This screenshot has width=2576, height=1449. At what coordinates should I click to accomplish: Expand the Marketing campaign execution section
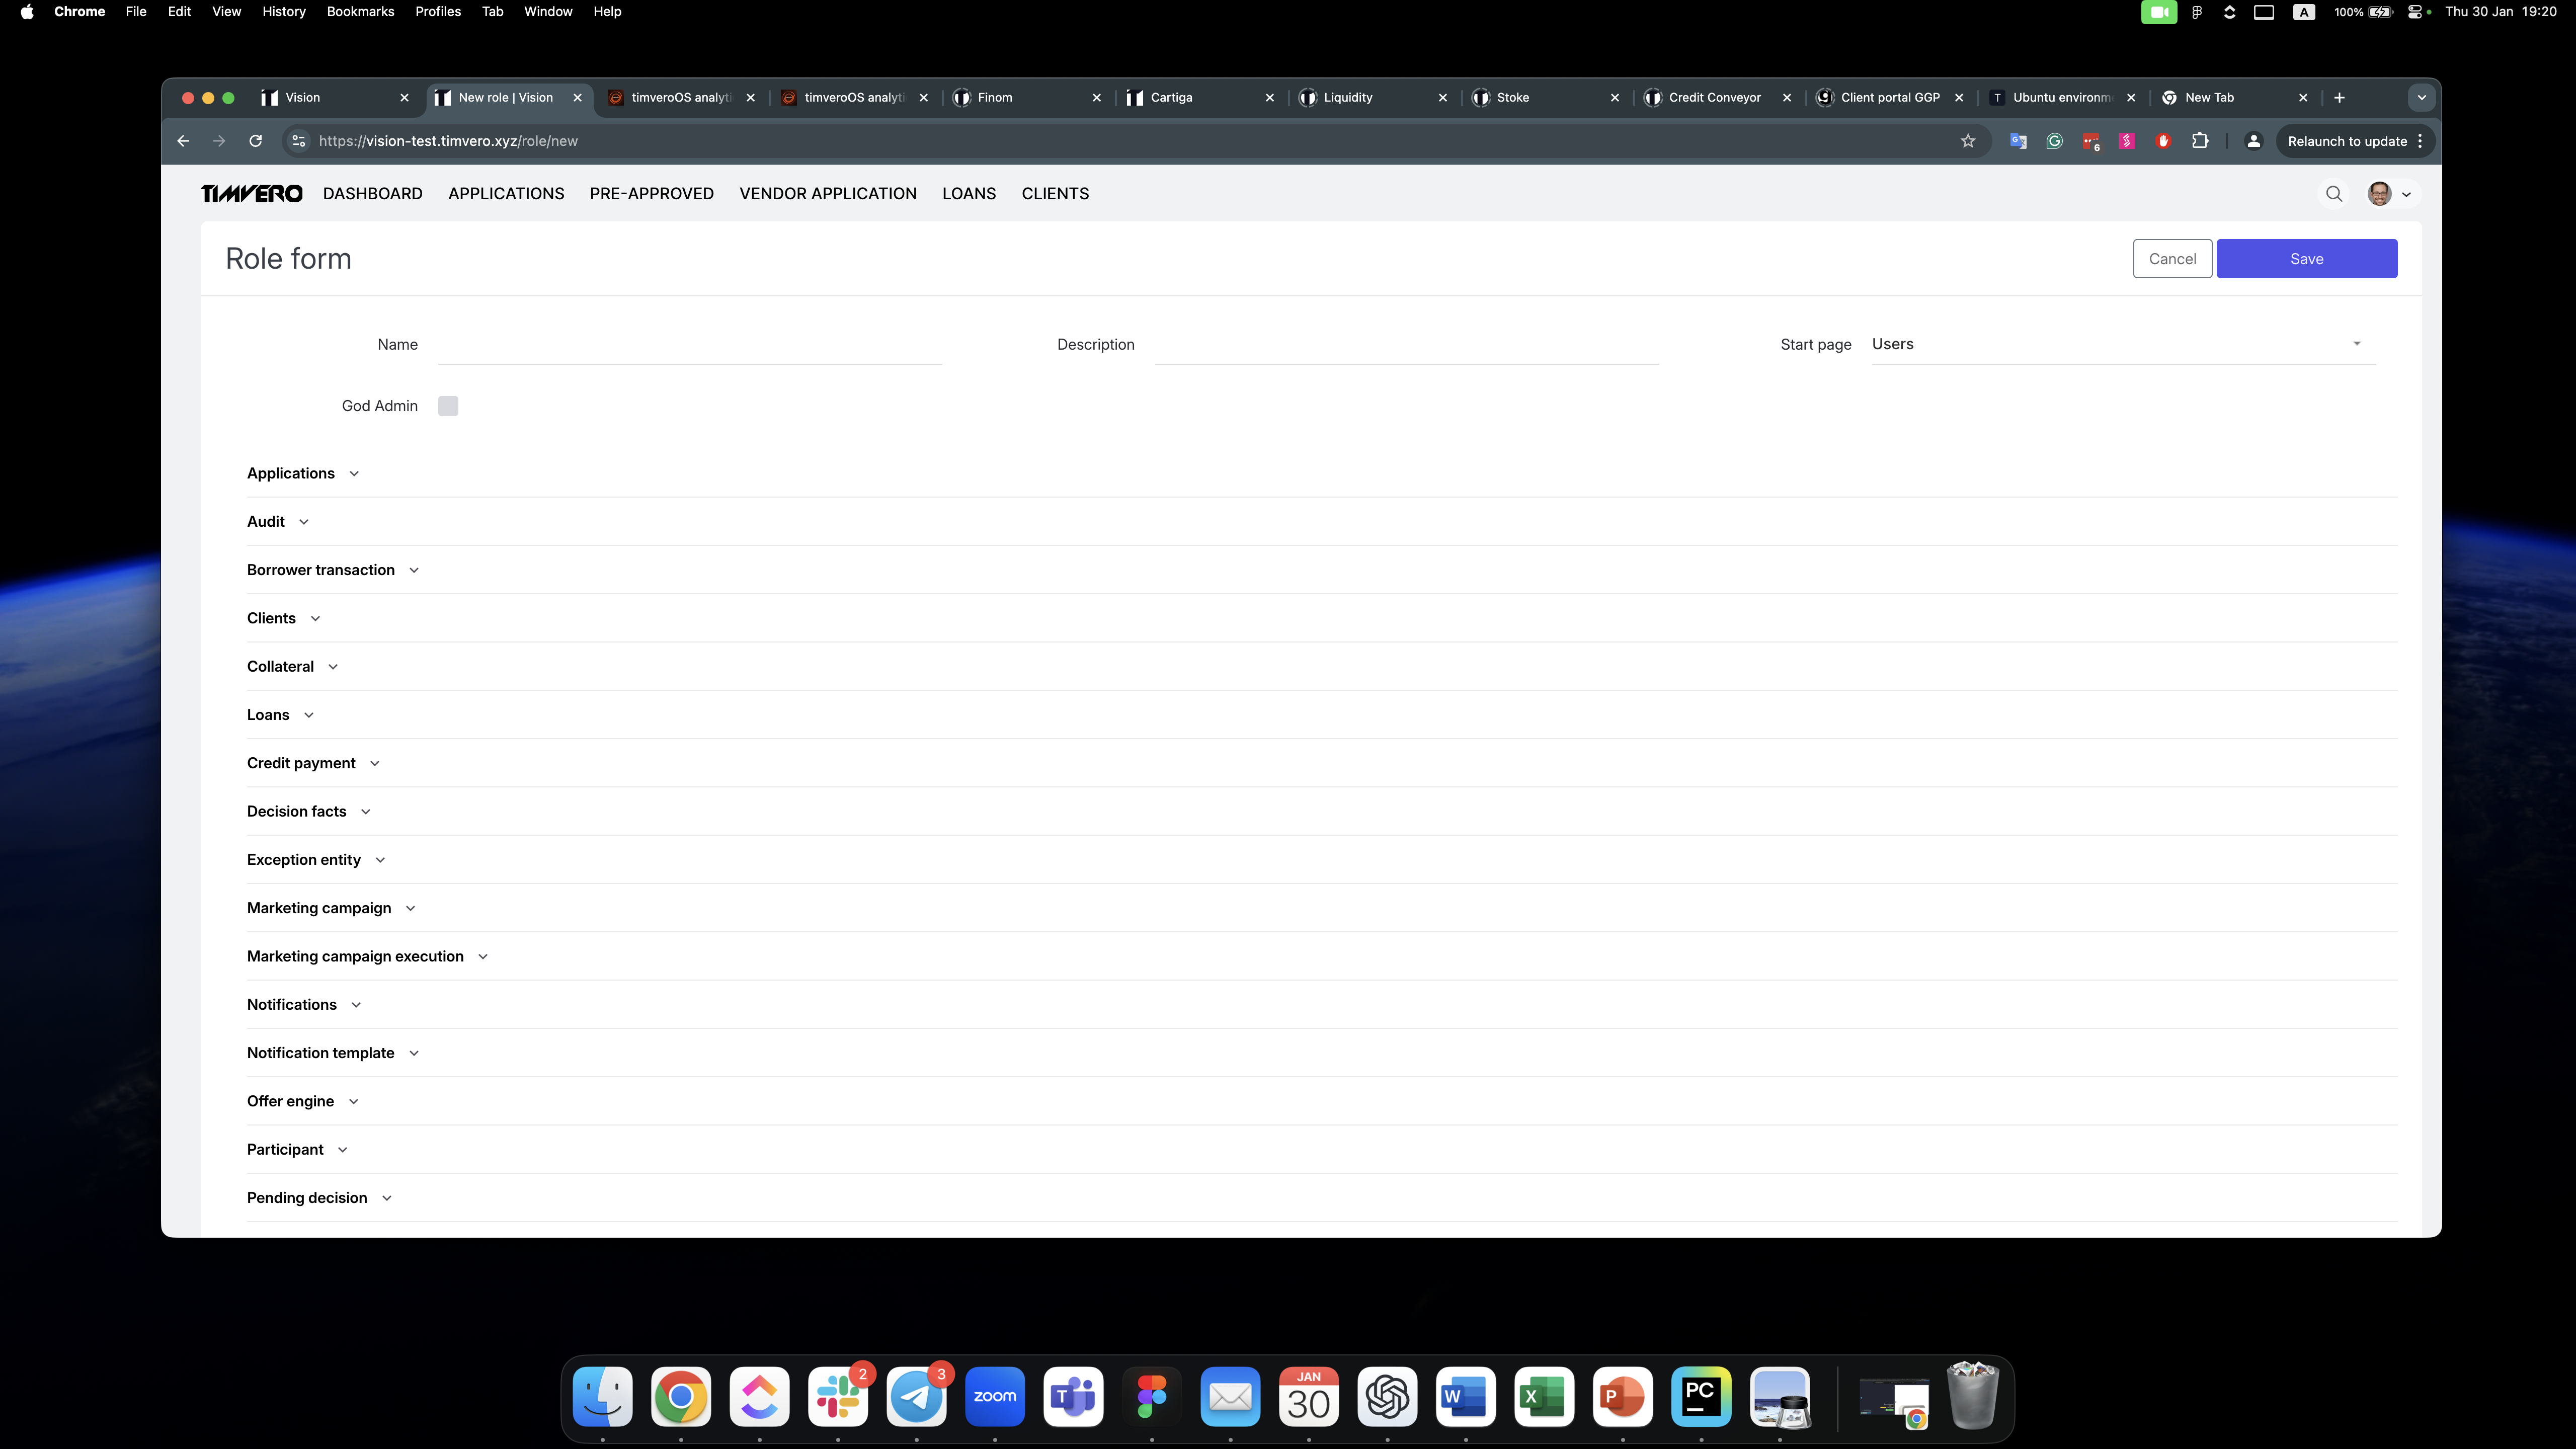367,956
